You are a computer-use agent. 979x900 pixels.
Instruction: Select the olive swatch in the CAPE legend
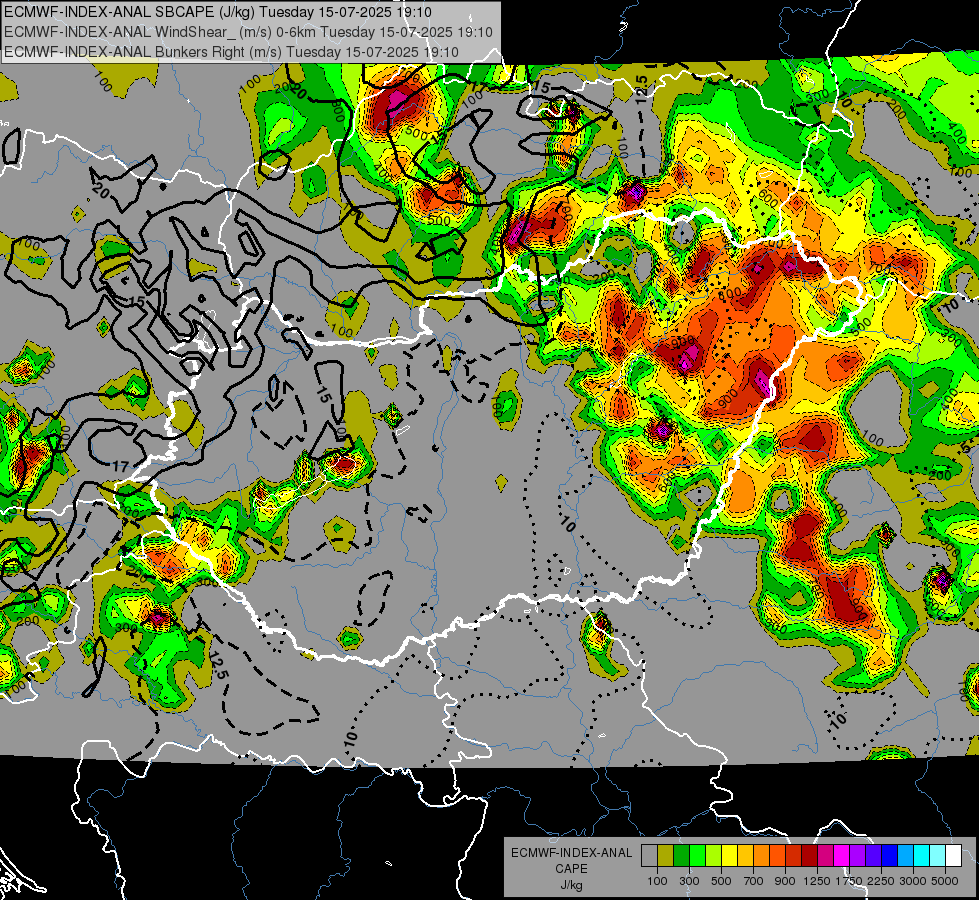click(666, 856)
